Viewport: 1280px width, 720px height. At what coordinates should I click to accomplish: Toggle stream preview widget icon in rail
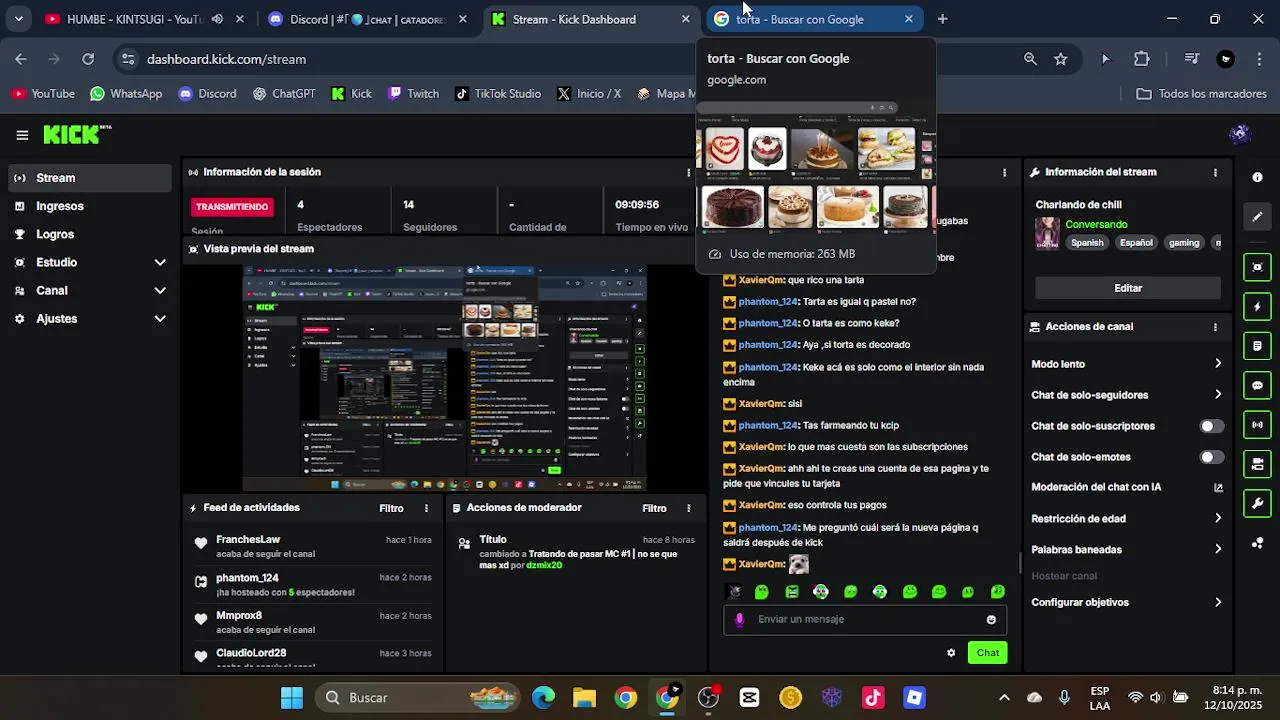(x=1257, y=267)
